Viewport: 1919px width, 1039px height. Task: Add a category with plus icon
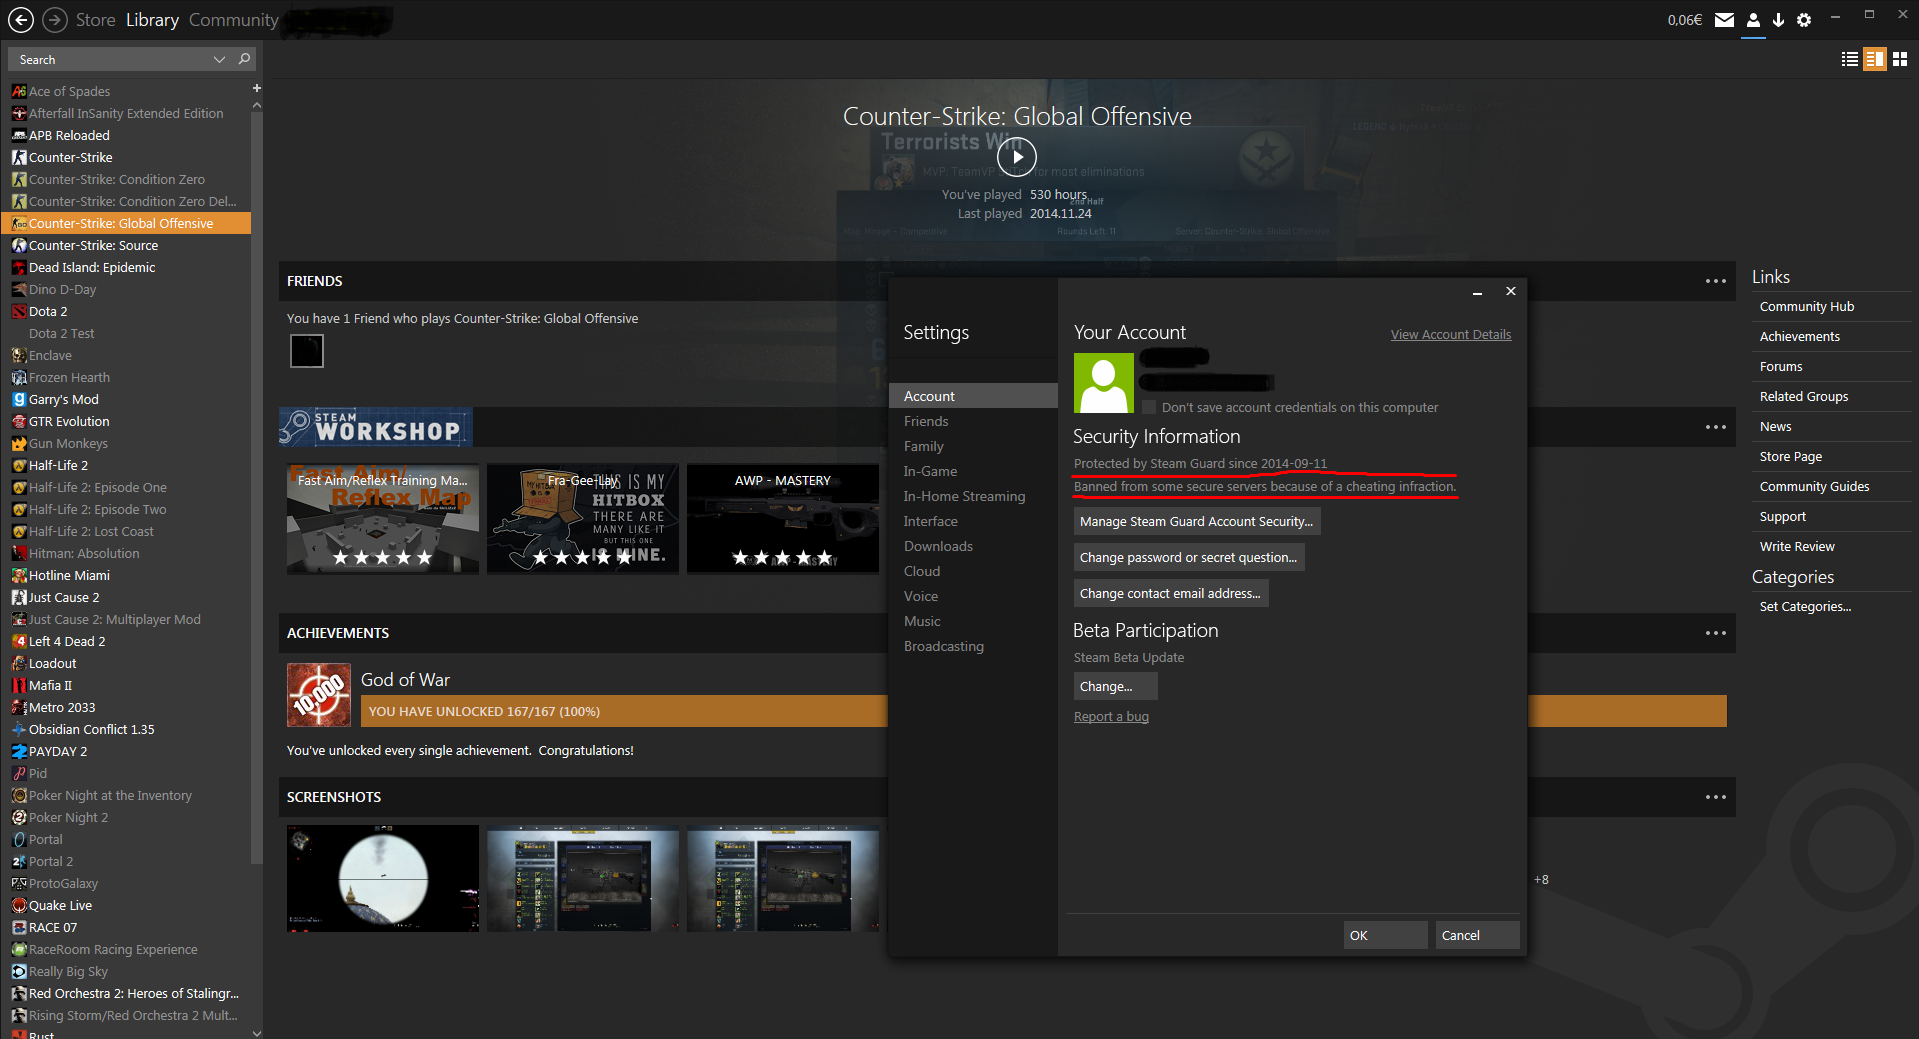[257, 89]
